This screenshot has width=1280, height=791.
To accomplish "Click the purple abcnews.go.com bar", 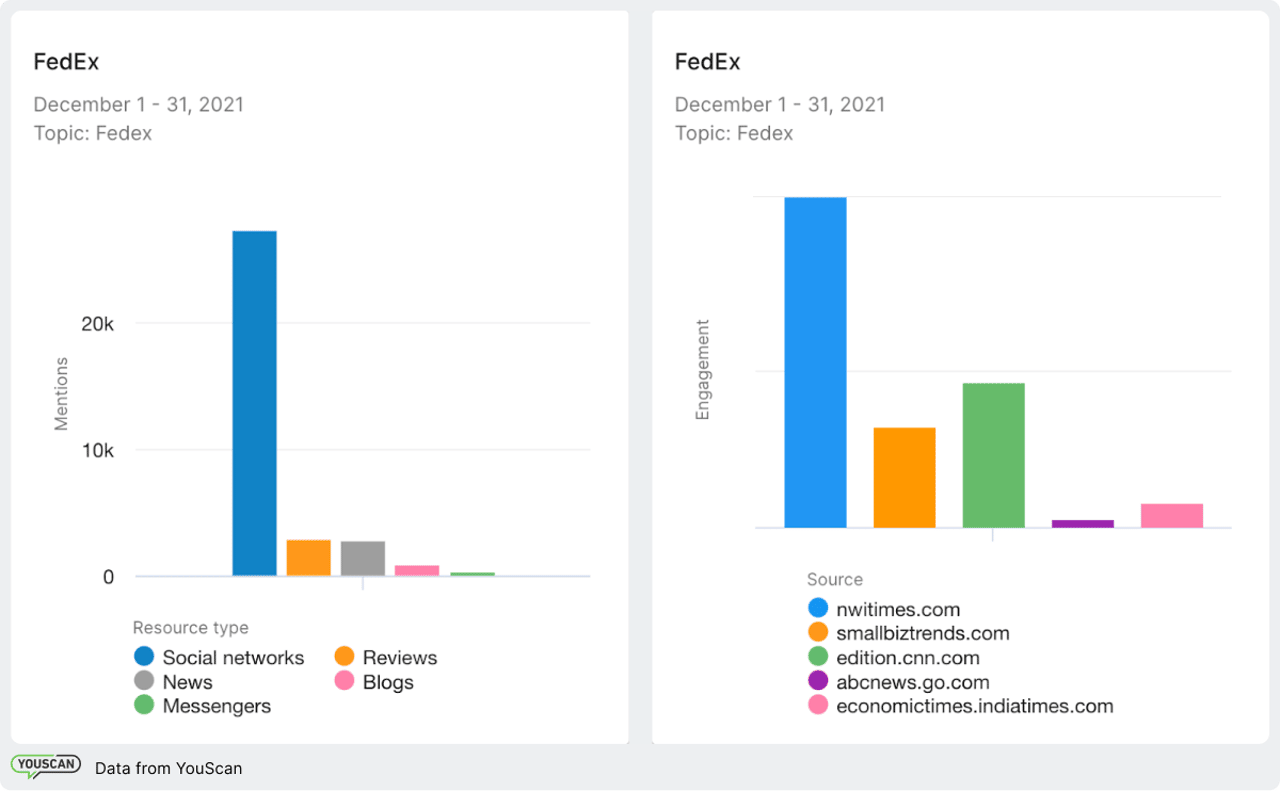I will (1083, 523).
